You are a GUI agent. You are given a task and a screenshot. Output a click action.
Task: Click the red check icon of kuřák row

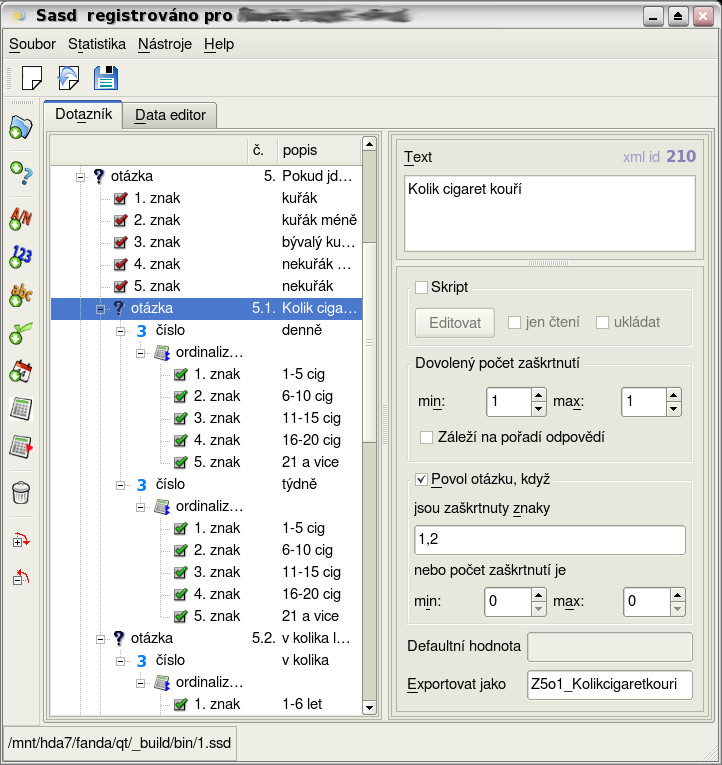(120, 198)
